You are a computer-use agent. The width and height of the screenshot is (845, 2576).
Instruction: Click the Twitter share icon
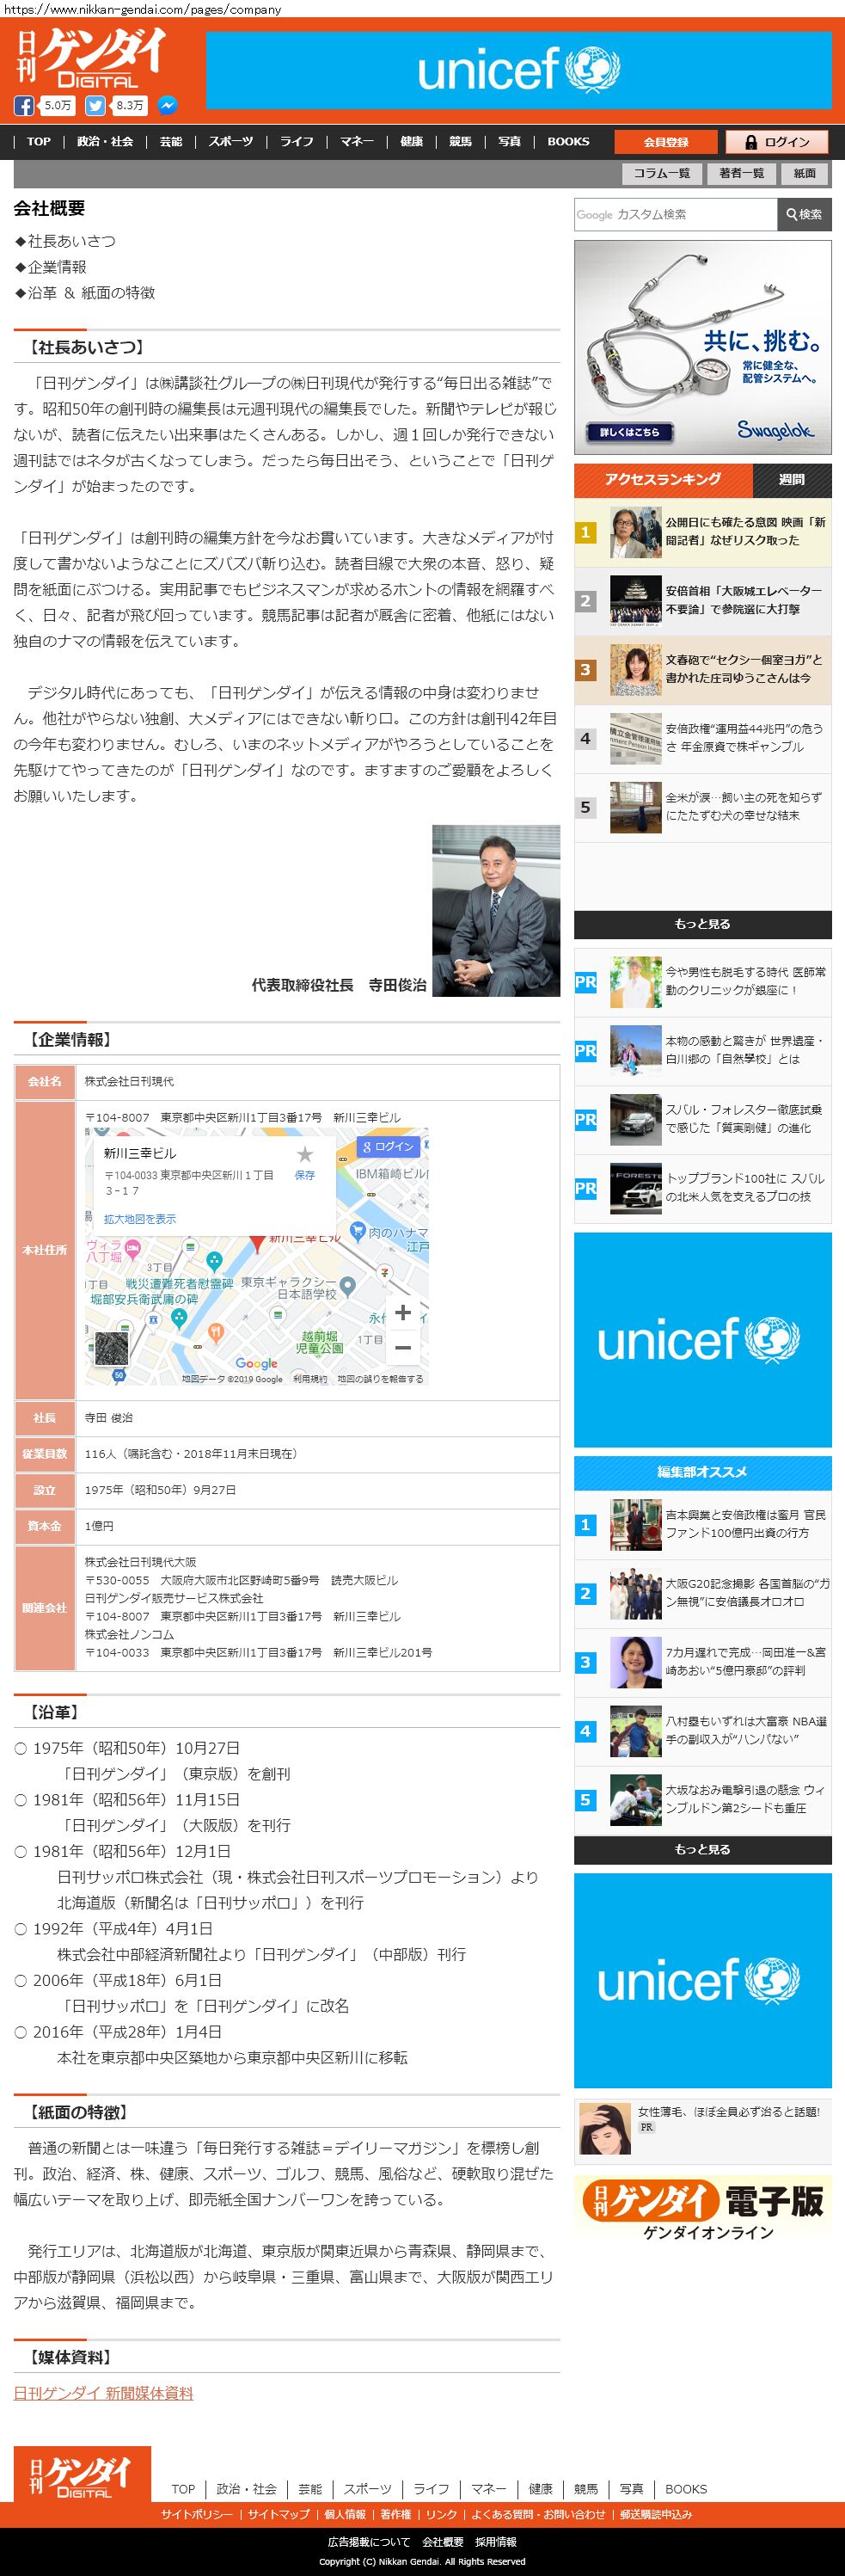pos(95,105)
